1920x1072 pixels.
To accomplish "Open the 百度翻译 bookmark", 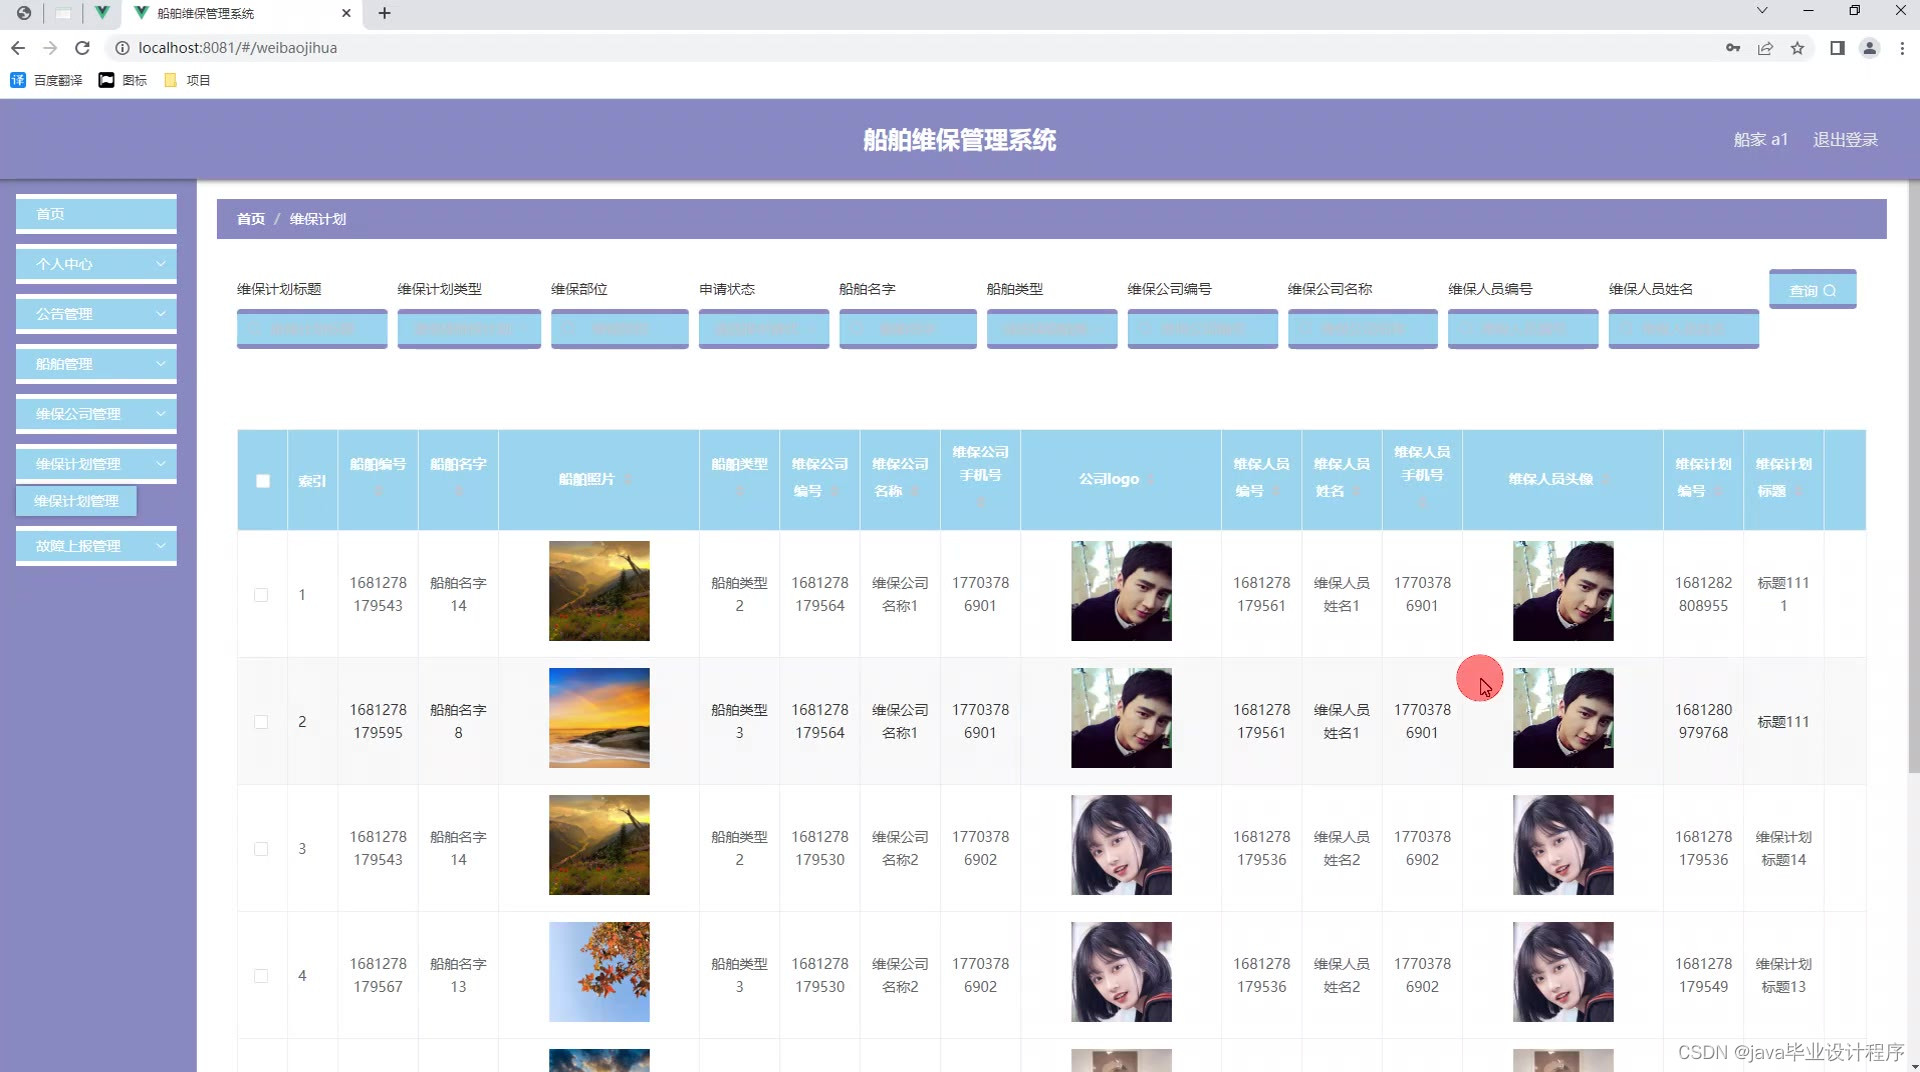I will (x=46, y=80).
